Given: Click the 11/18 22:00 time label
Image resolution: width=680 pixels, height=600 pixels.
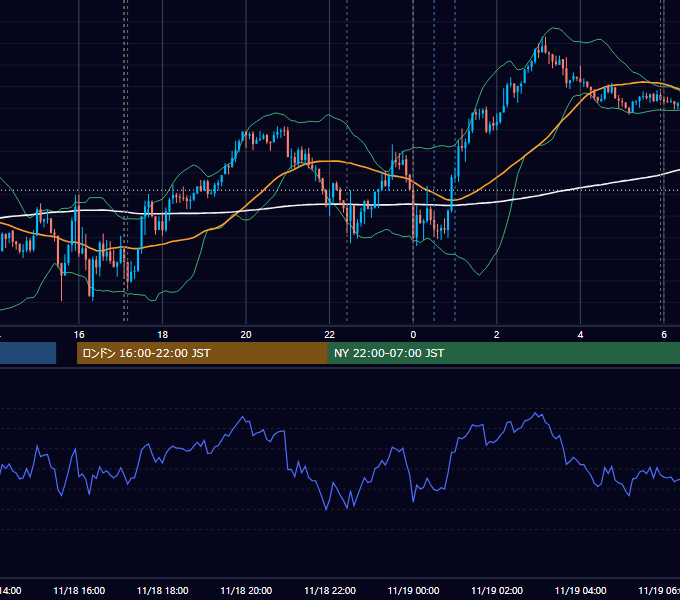Looking at the screenshot, I should (330, 590).
